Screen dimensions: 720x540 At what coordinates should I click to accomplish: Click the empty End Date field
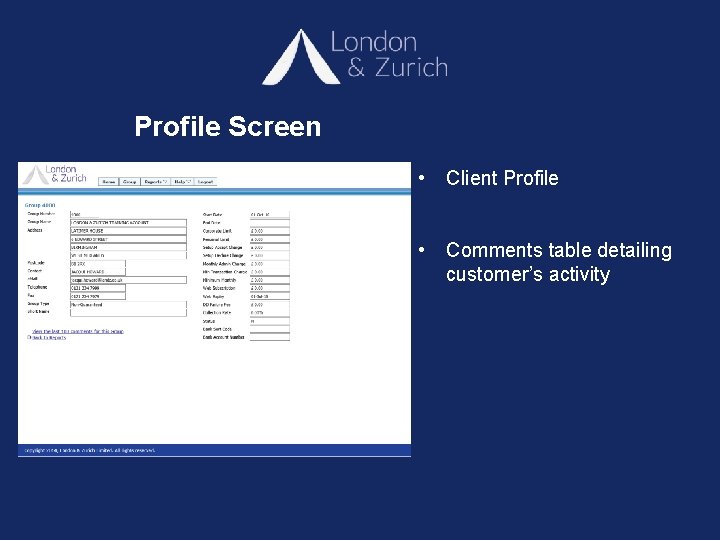[x=270, y=223]
